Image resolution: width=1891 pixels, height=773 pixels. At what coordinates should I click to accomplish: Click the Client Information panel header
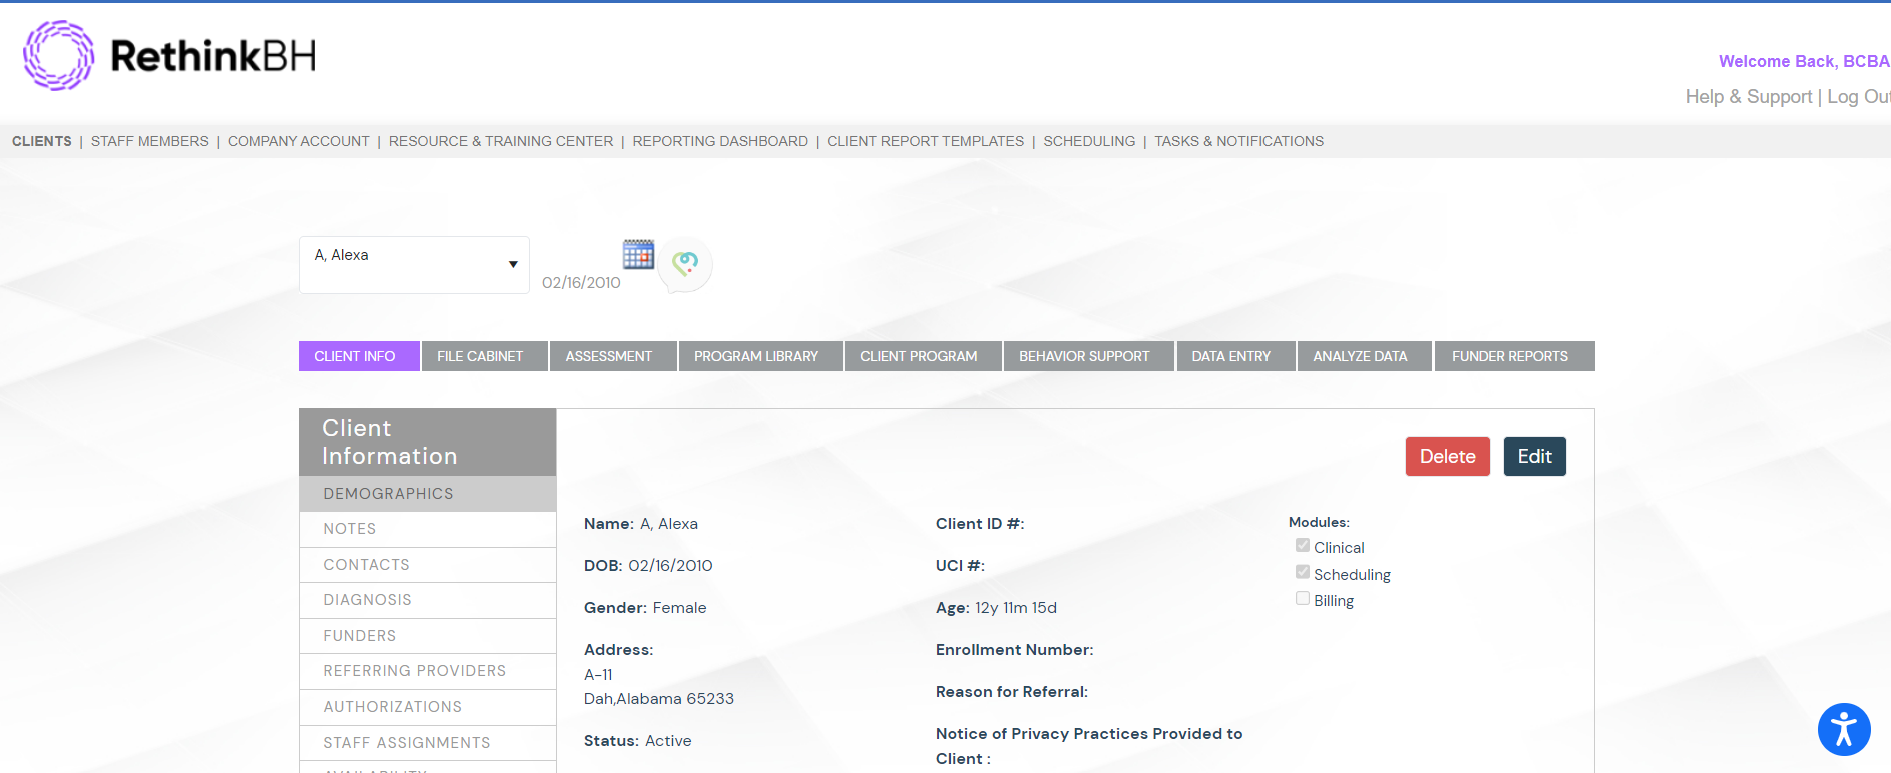[x=428, y=442]
